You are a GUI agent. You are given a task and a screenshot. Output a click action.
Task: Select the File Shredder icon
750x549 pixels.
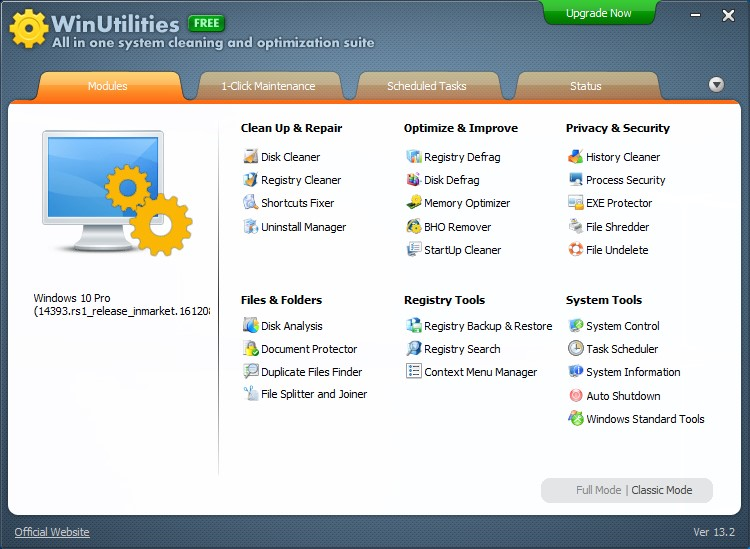pos(576,227)
